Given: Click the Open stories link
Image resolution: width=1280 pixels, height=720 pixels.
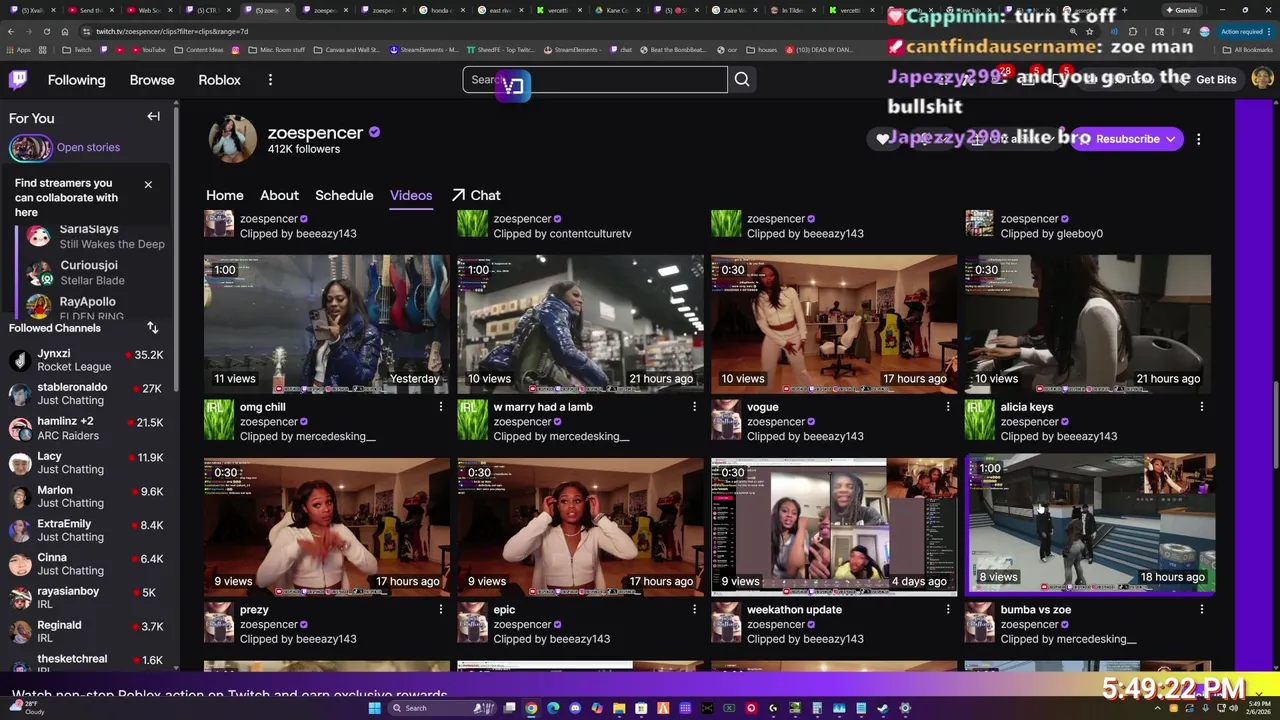Looking at the screenshot, I should tap(88, 147).
